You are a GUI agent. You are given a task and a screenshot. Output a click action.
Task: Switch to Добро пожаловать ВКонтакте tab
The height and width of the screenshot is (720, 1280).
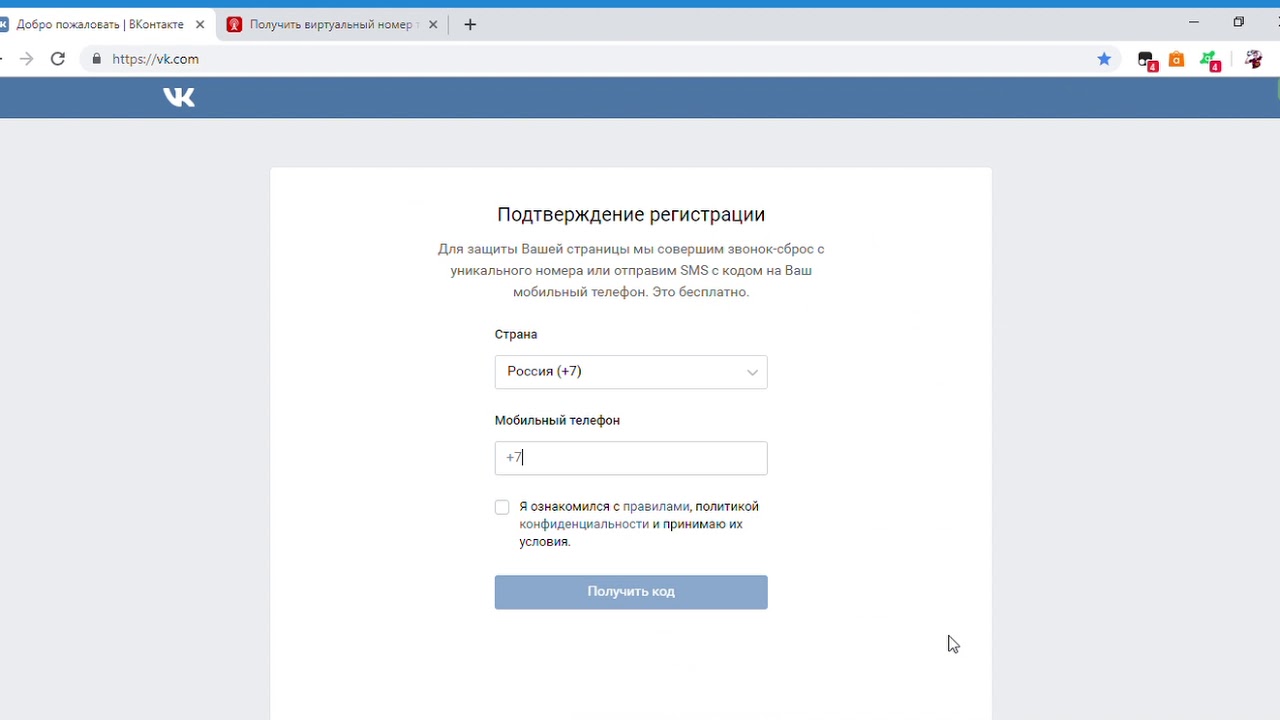(100, 25)
